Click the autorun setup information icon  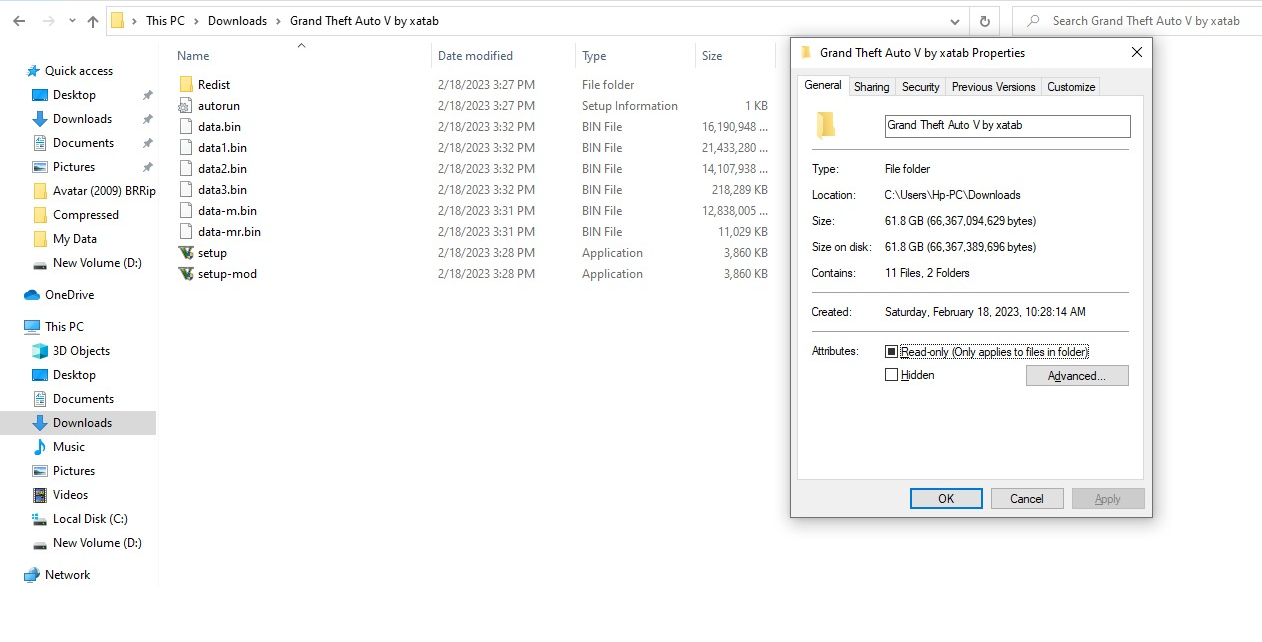186,106
